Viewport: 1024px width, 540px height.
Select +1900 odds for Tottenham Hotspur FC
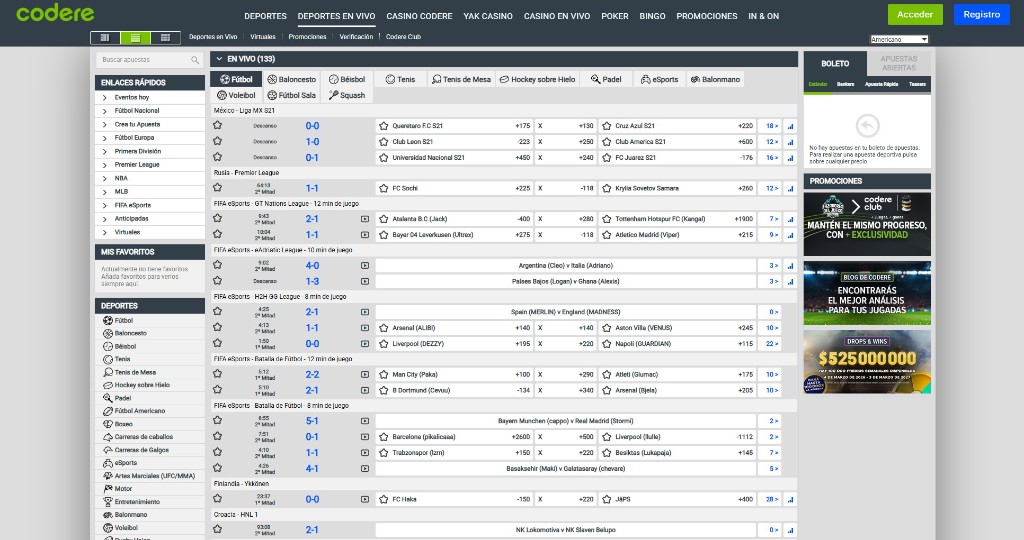(739, 218)
